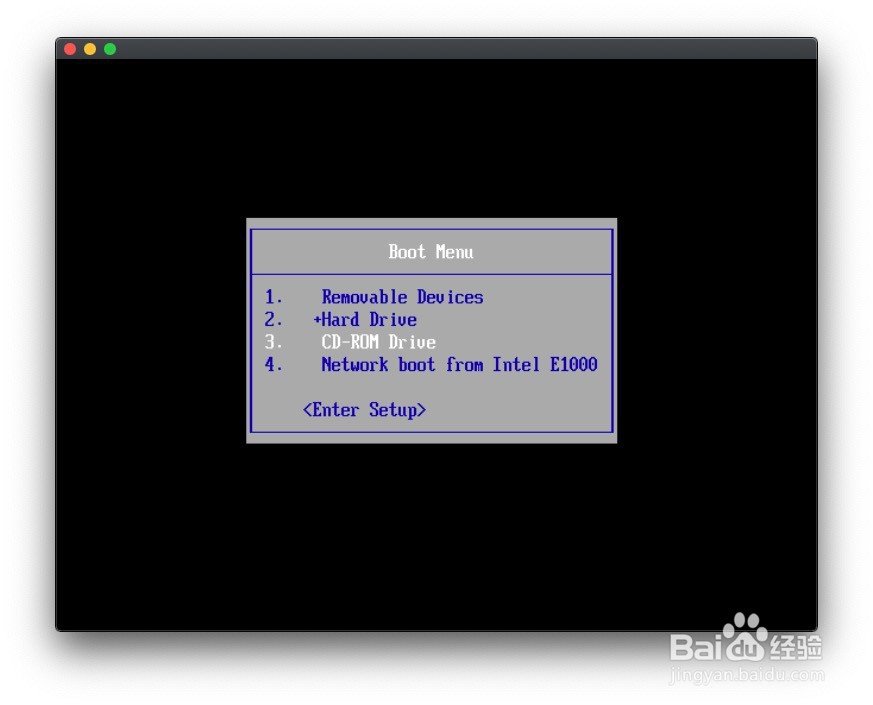Viewport: 873px width, 705px height.
Task: Close the VM window with red button
Action: (70, 49)
